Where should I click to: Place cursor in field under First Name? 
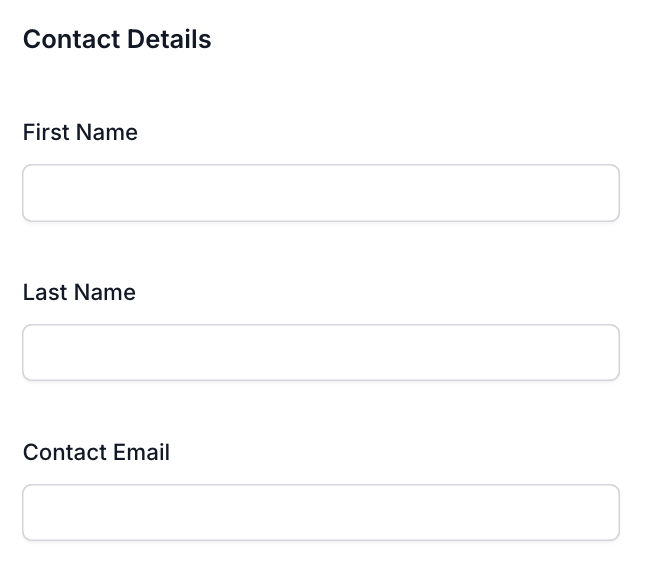click(321, 193)
